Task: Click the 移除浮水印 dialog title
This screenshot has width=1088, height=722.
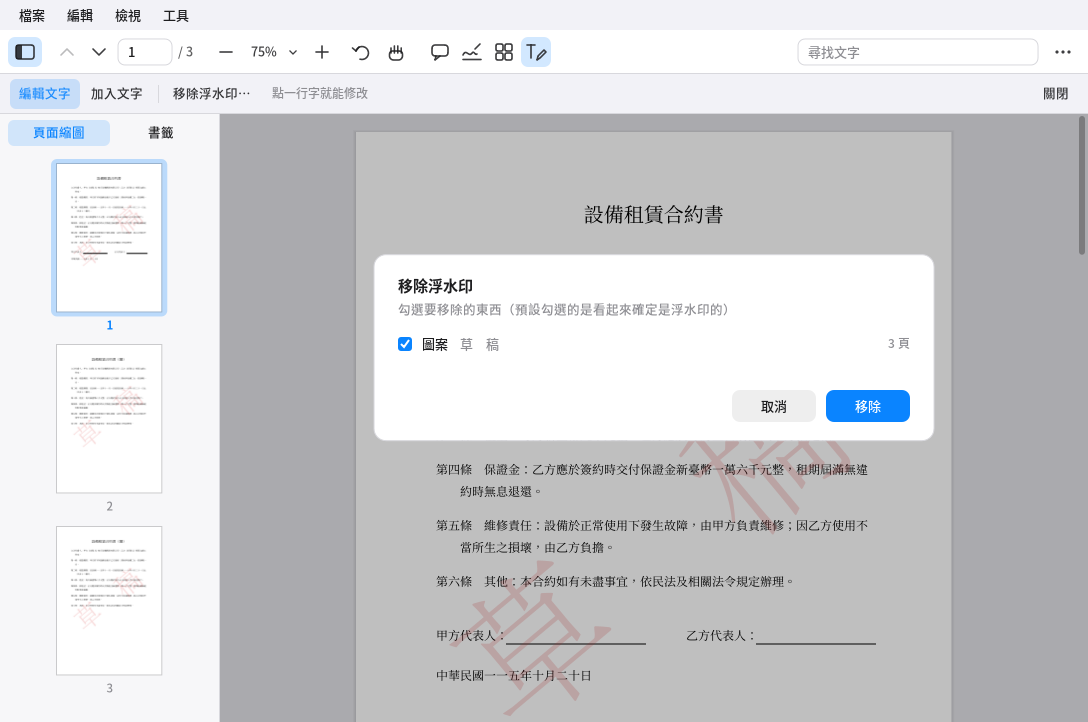Action: coord(435,286)
